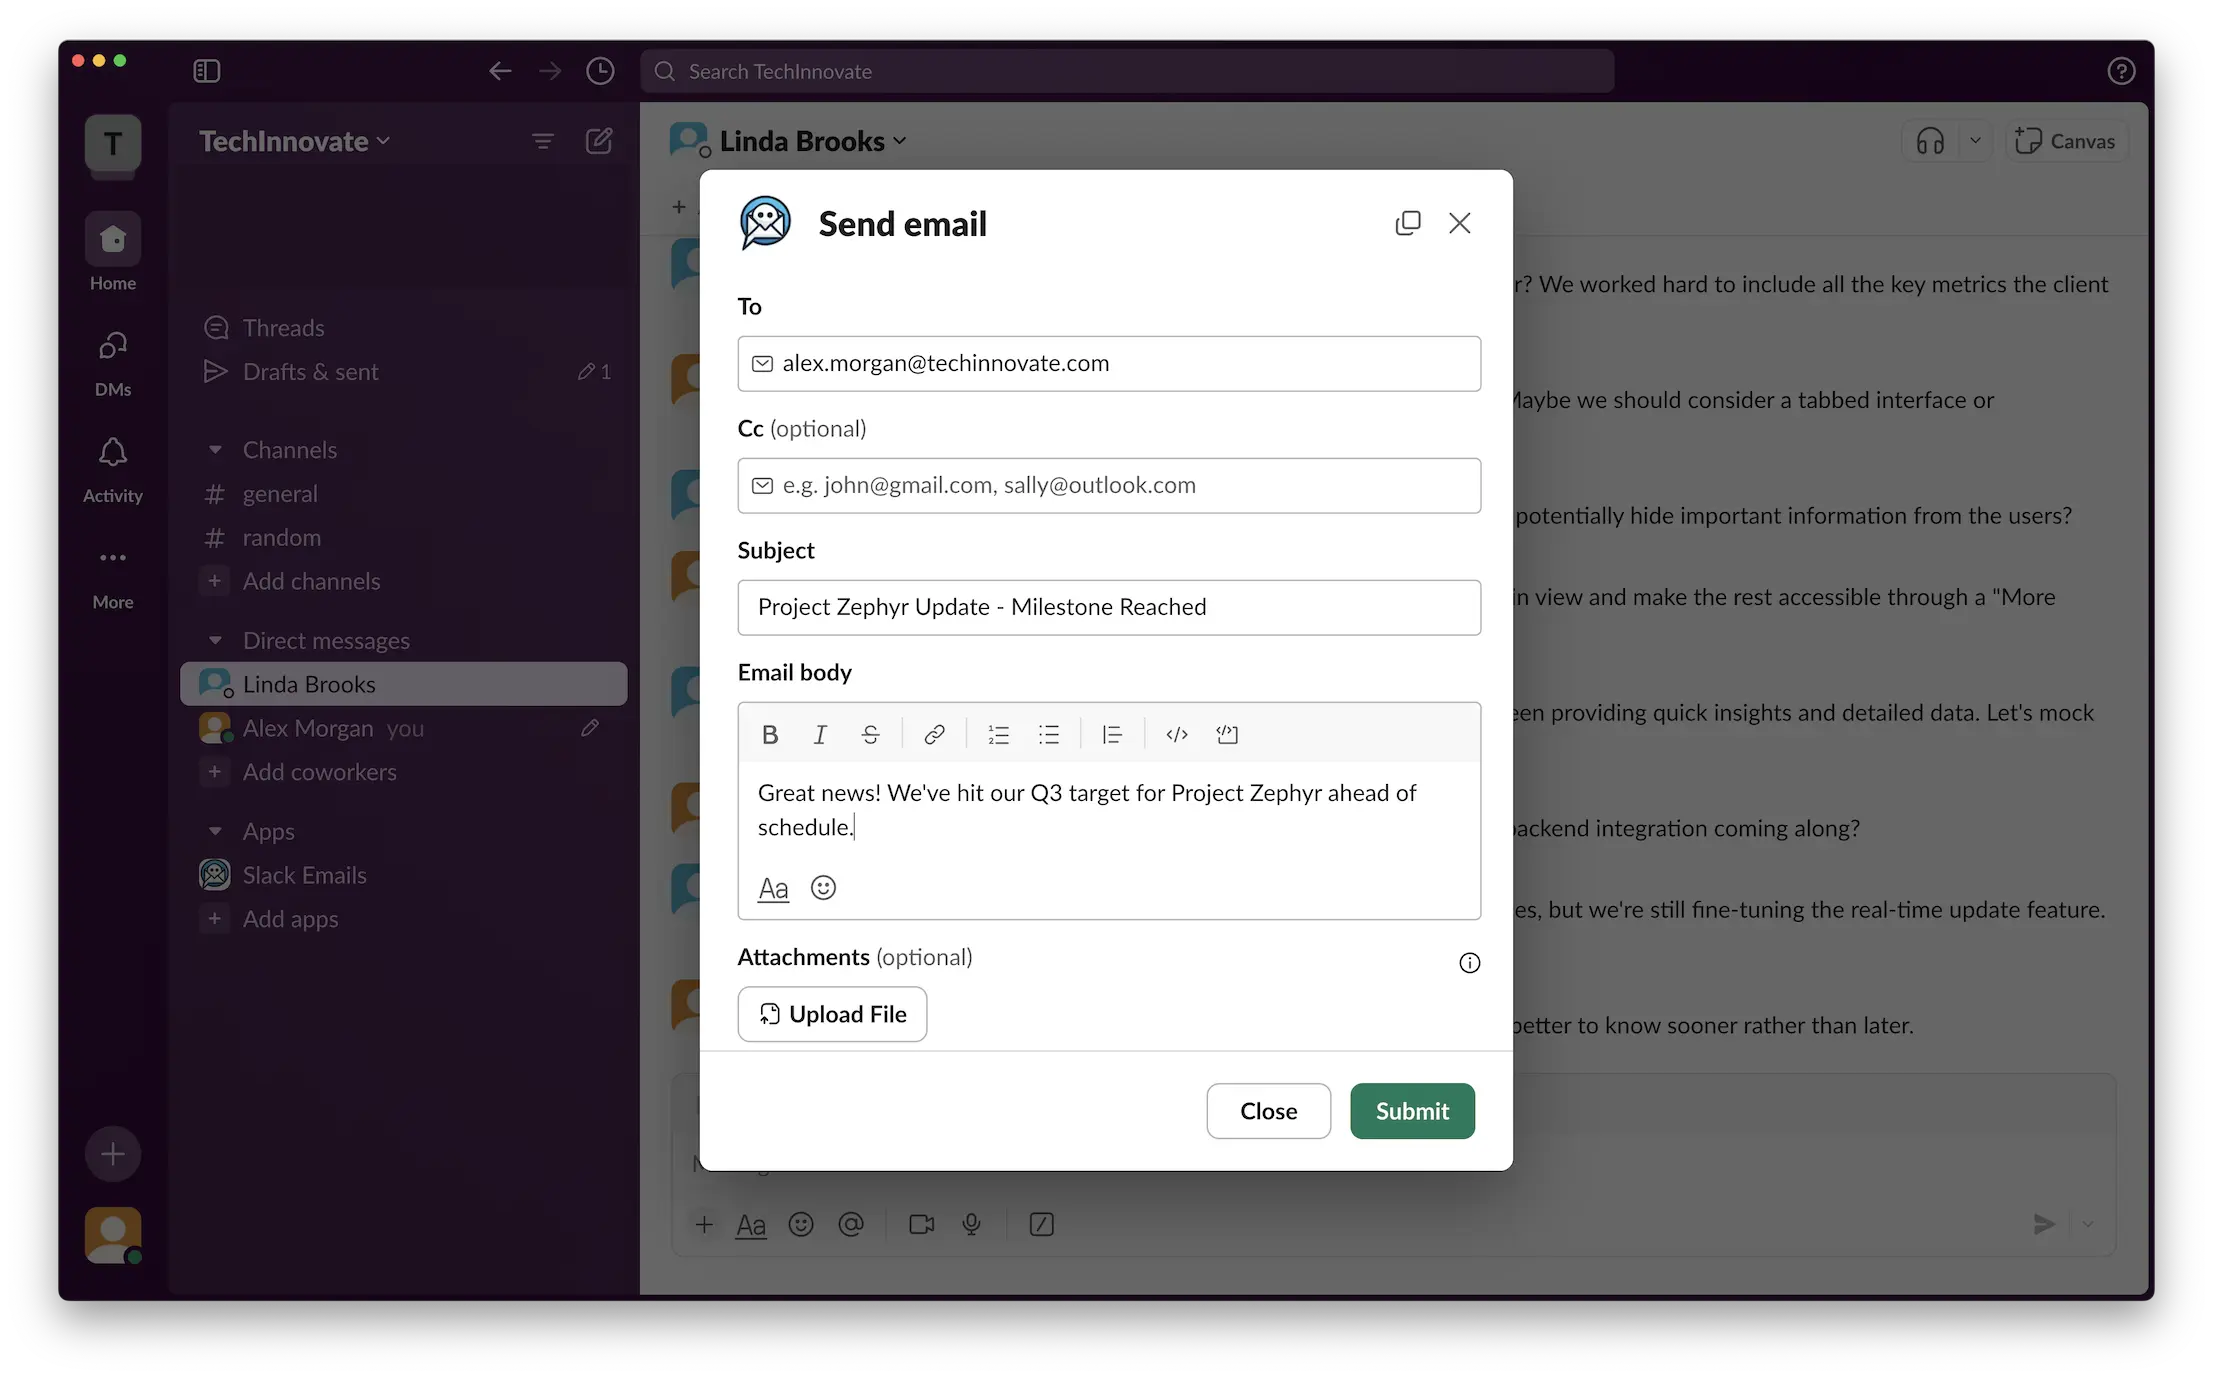The width and height of the screenshot is (2213, 1378).
Task: Click the Subject input field
Action: (1109, 607)
